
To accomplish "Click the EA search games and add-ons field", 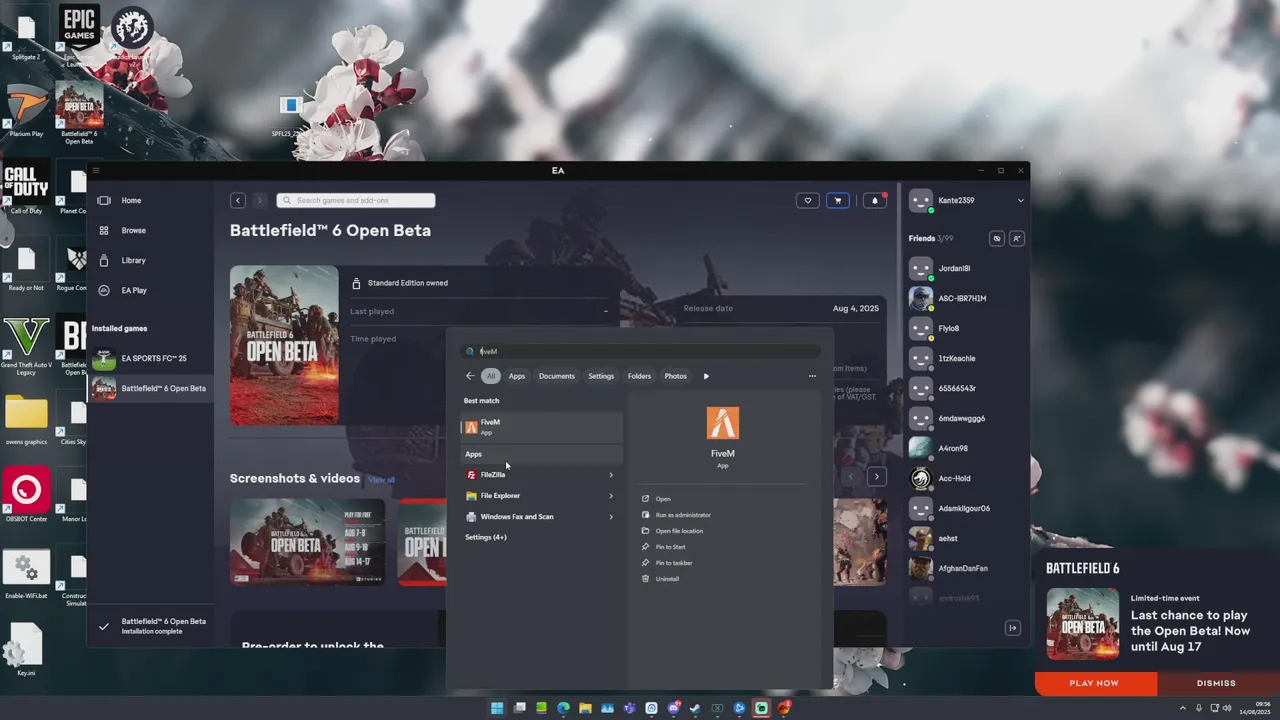I will click(355, 200).
